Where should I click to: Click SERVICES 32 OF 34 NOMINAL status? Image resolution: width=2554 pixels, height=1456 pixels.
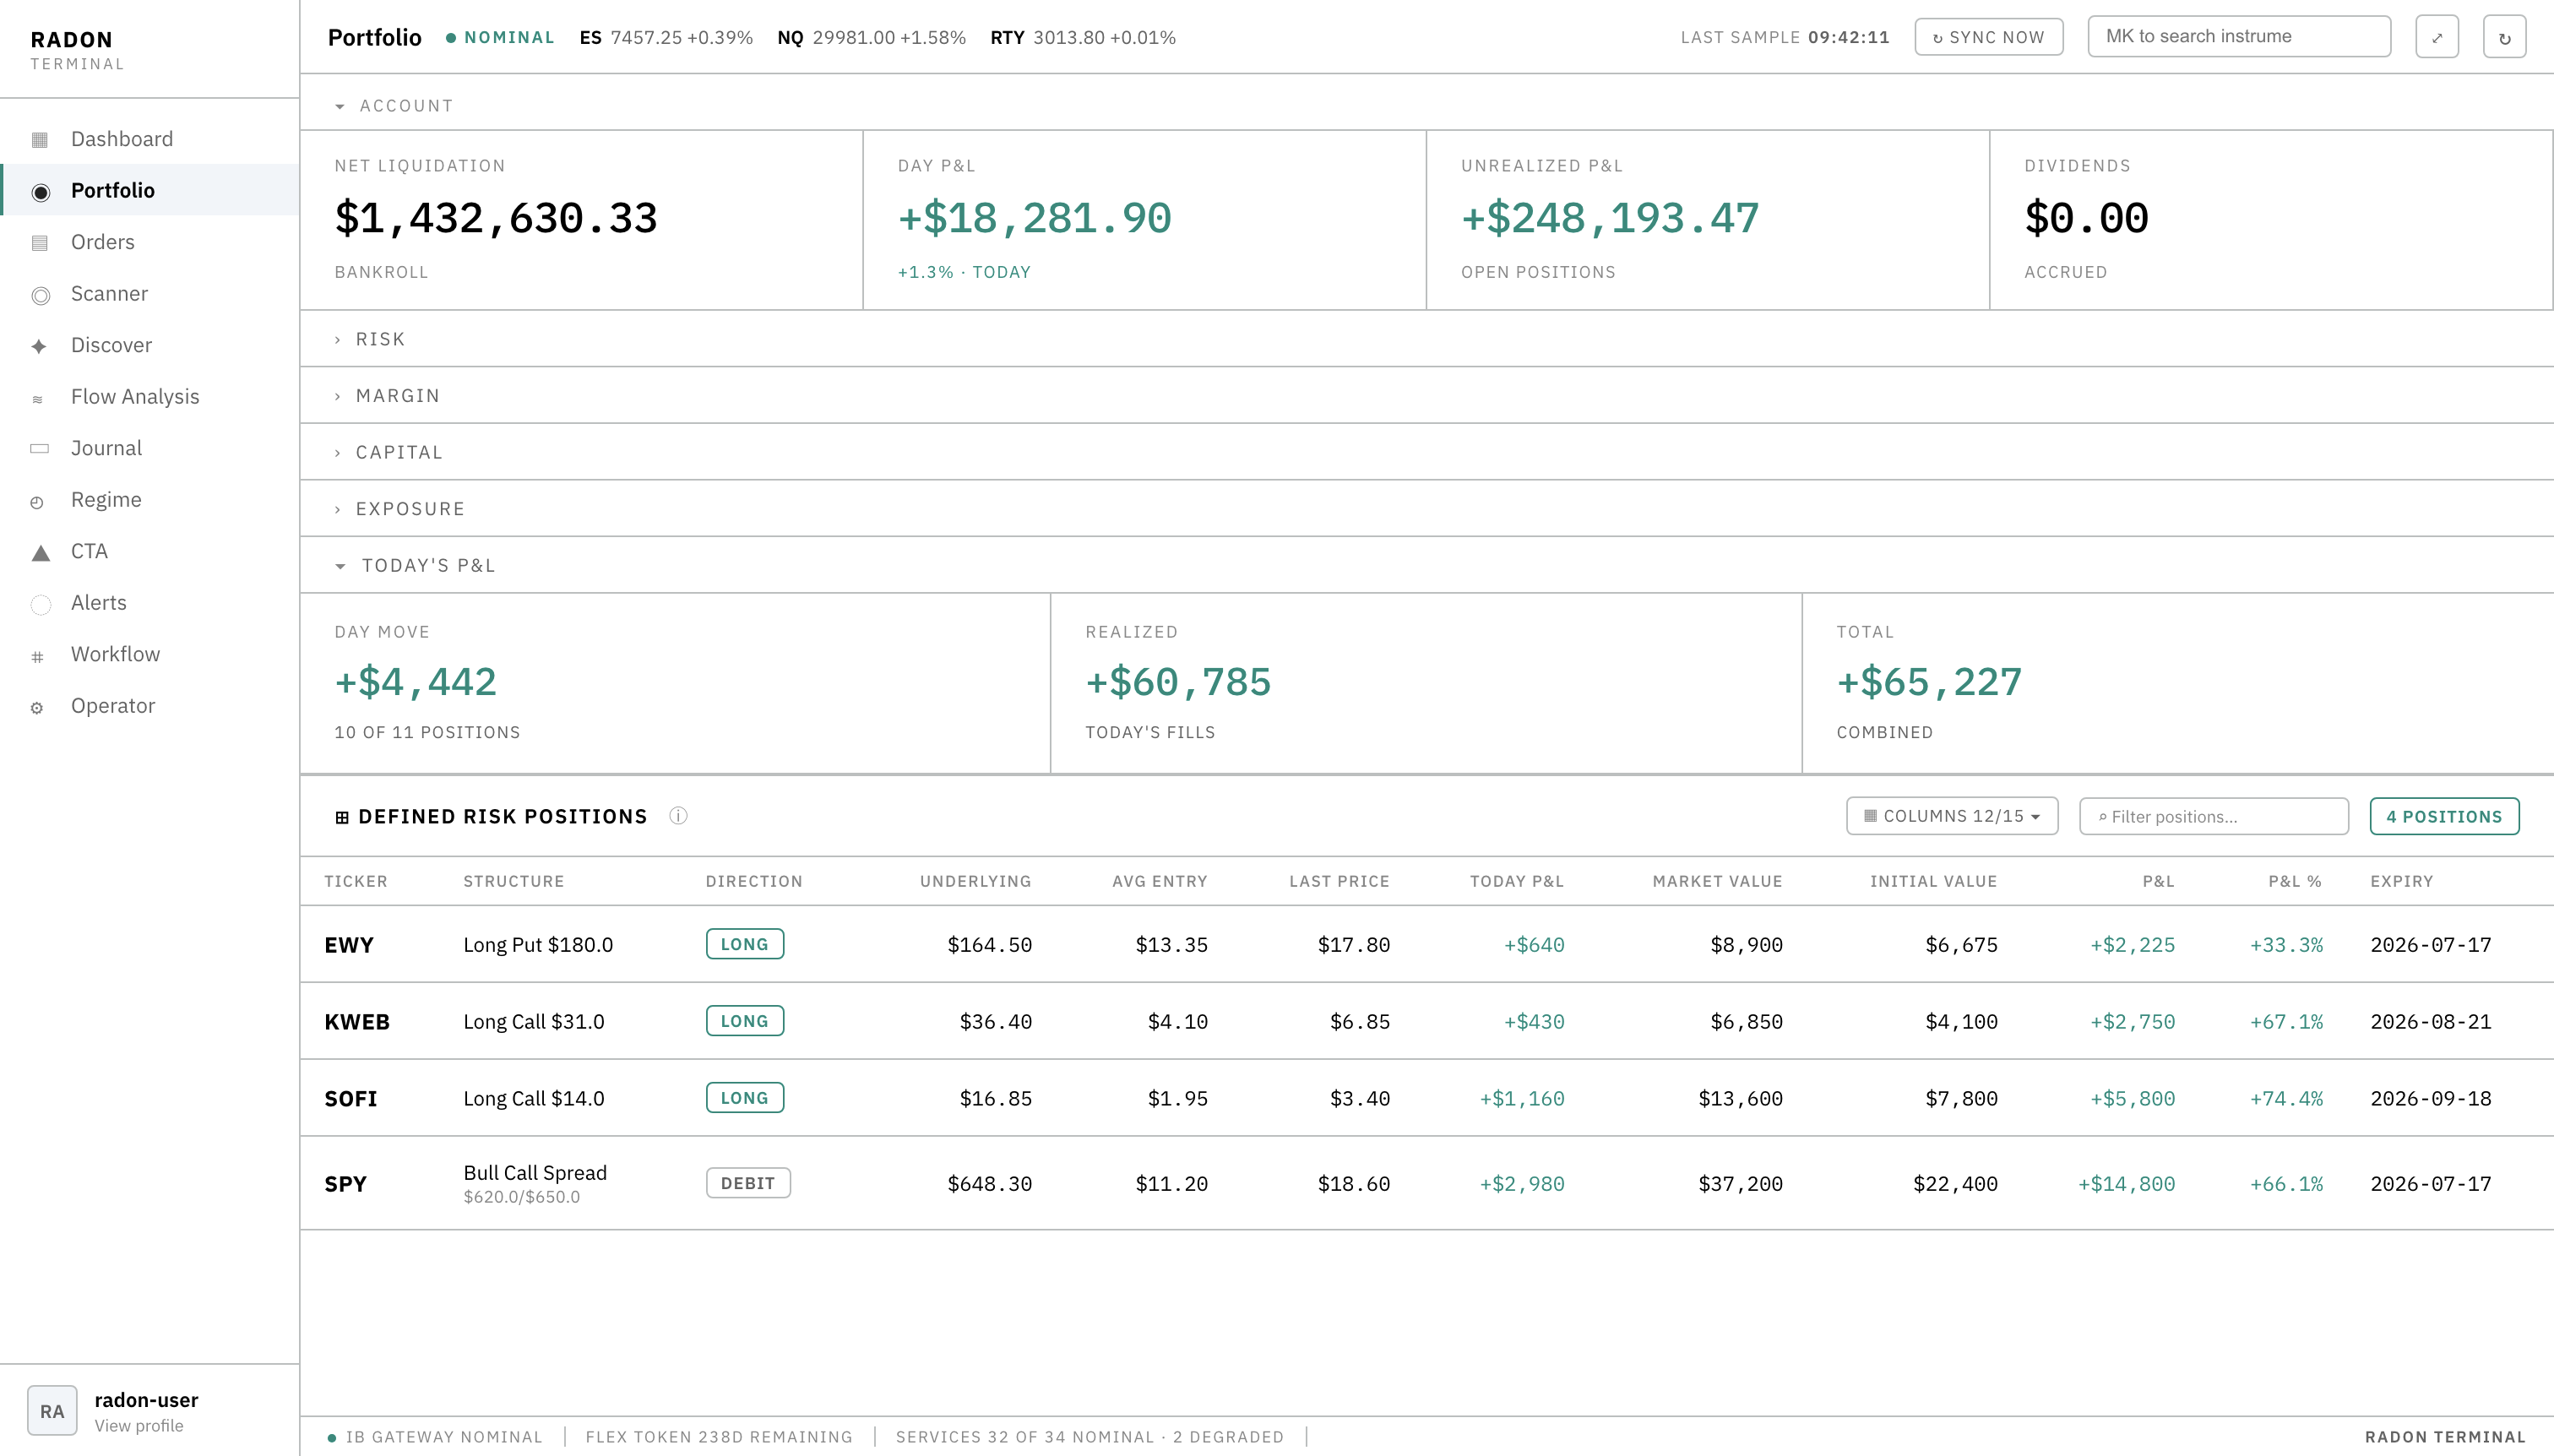click(1090, 1437)
